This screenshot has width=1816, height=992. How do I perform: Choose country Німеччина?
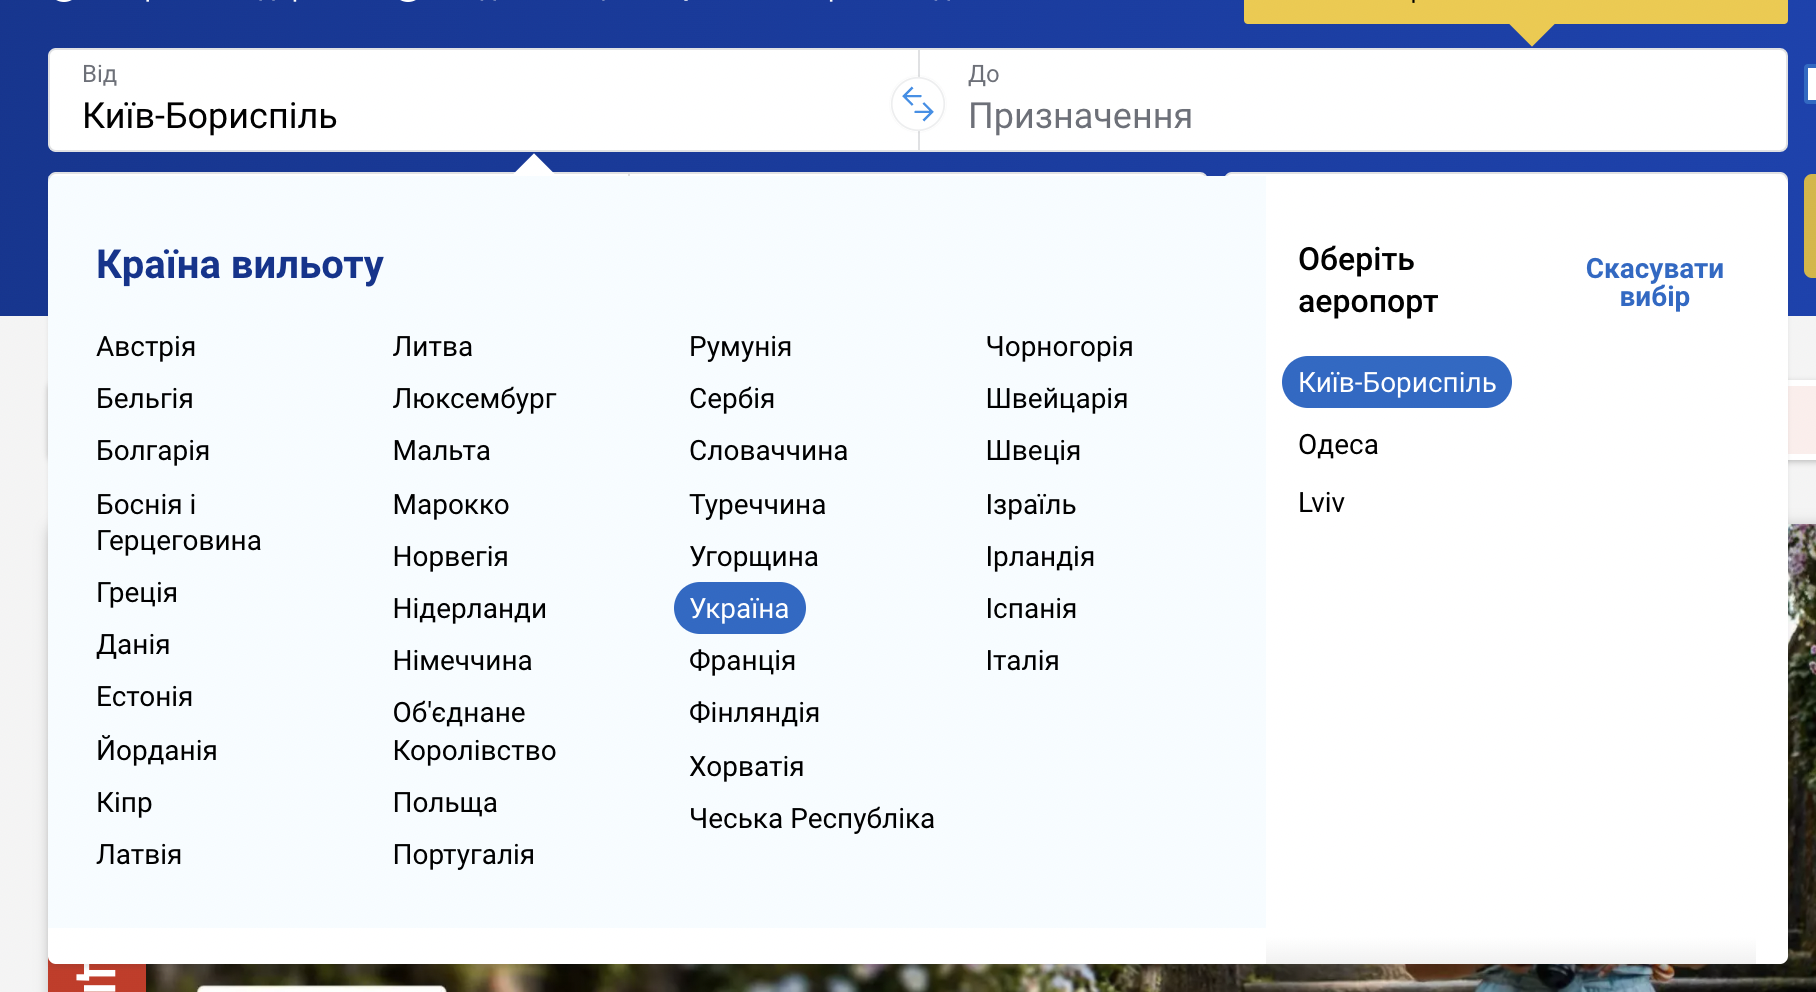(463, 661)
